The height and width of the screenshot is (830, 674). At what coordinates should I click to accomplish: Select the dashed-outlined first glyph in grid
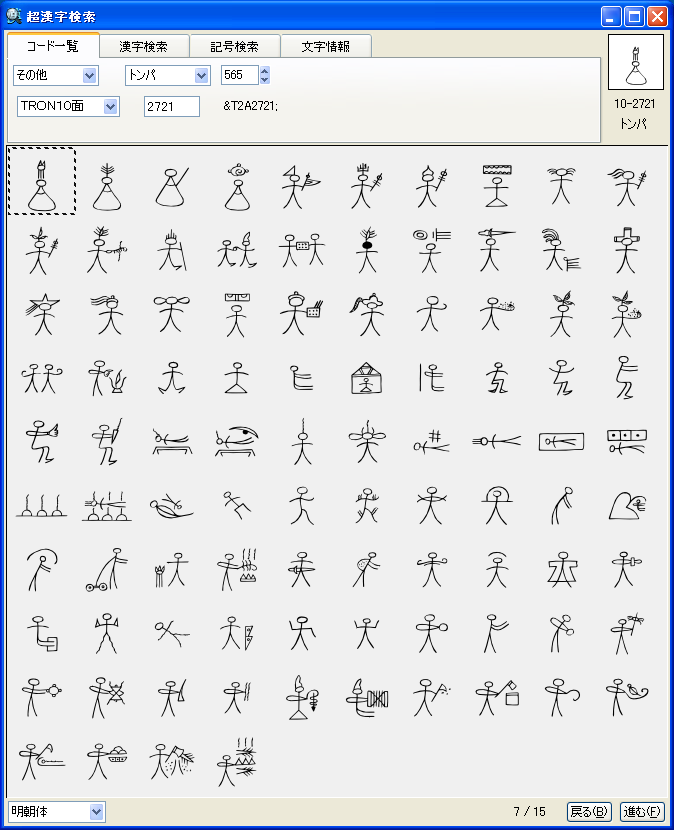click(x=42, y=181)
